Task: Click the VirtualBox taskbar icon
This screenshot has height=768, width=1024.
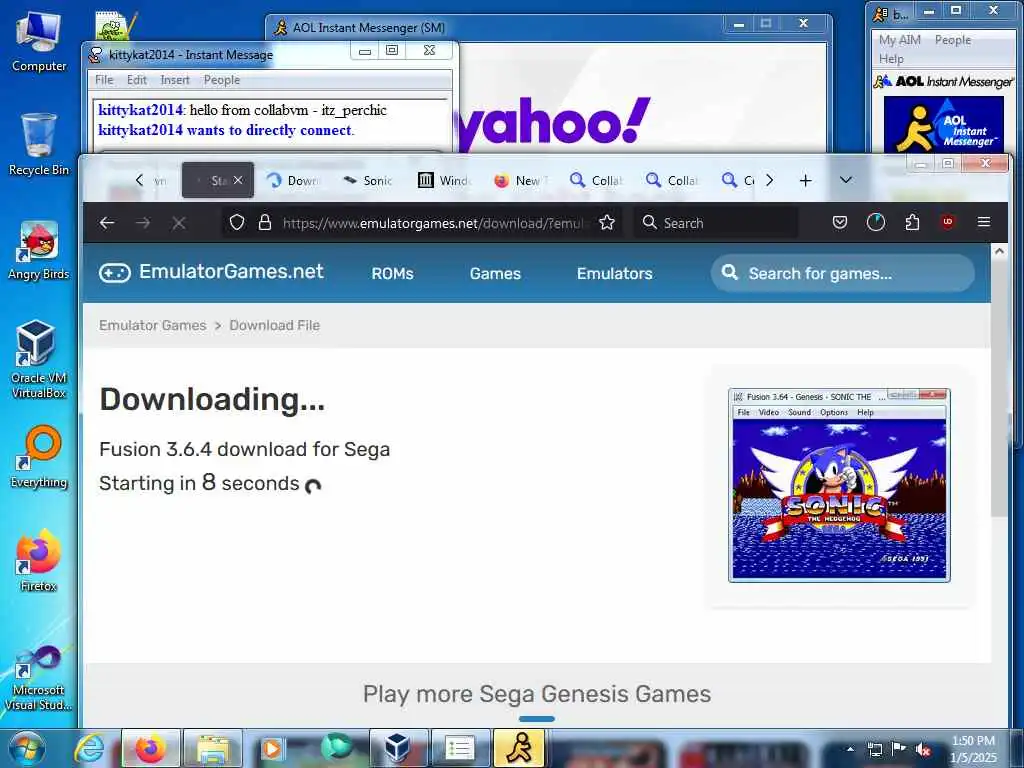Action: pos(398,748)
